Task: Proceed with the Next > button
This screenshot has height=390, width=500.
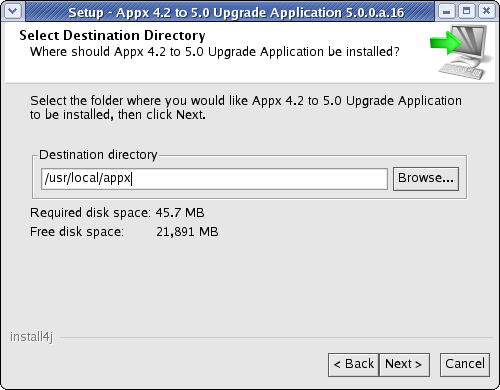Action: click(404, 365)
